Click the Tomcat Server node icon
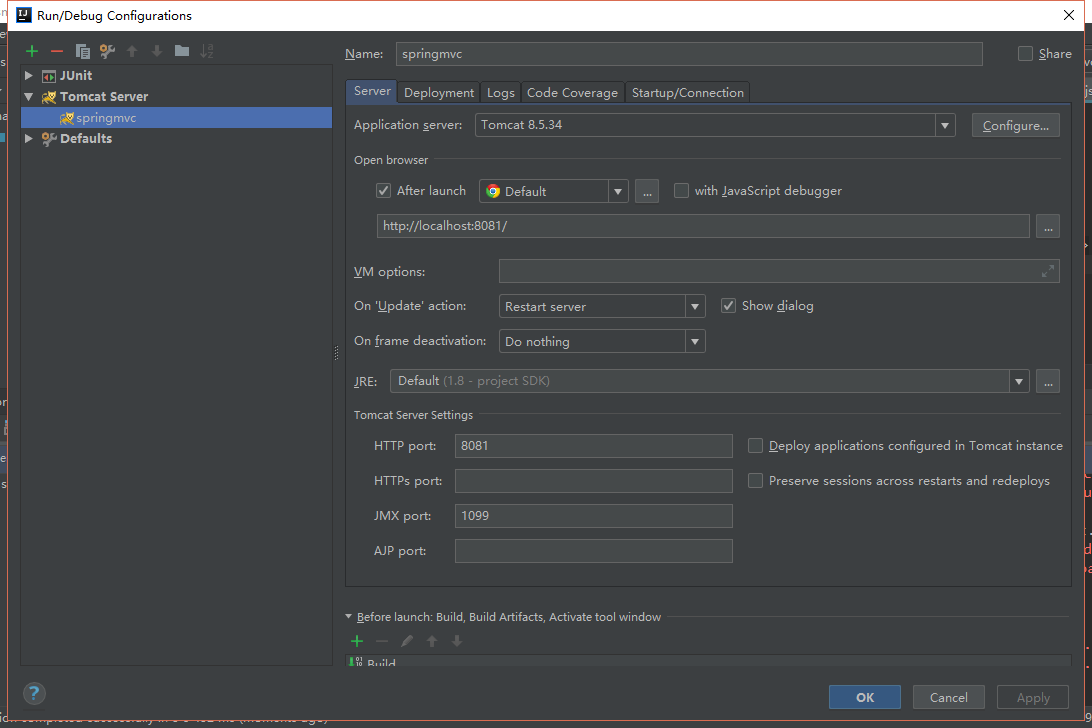 point(49,97)
